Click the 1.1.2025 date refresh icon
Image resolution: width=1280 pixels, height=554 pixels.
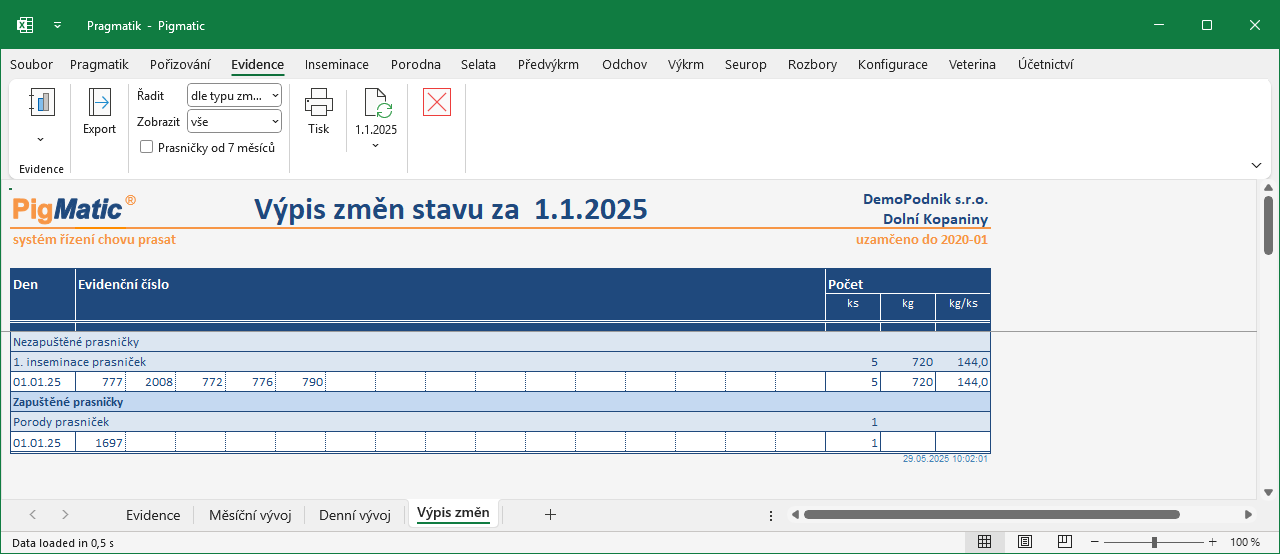376,104
